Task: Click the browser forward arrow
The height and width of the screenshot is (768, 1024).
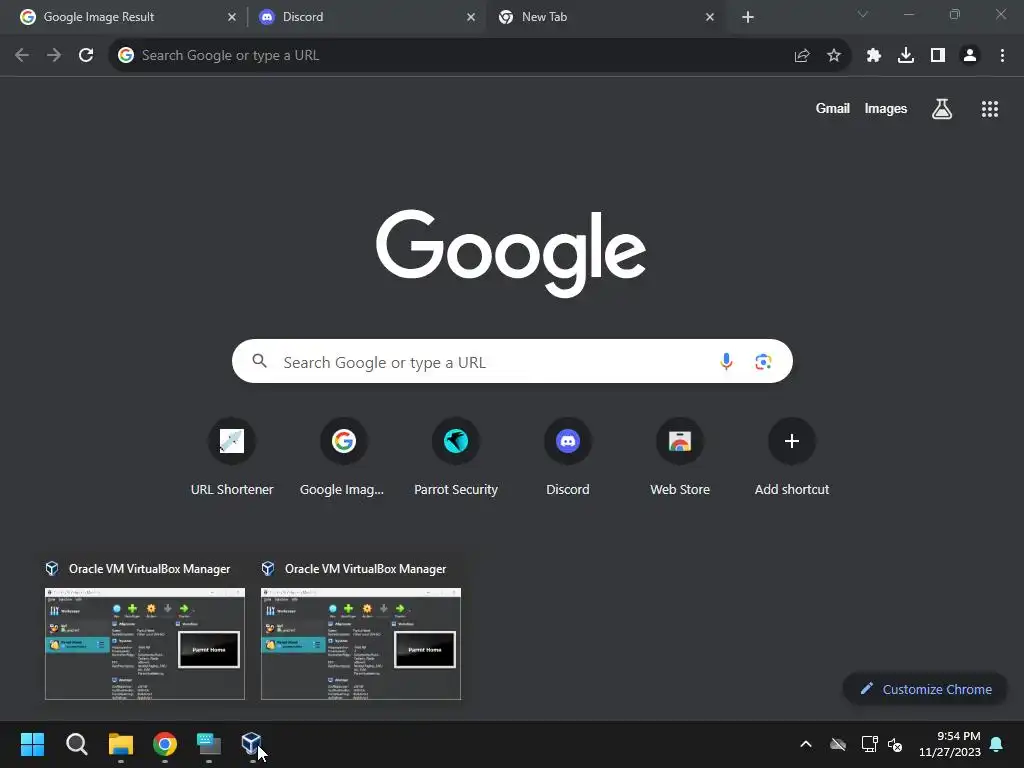Action: [x=54, y=56]
